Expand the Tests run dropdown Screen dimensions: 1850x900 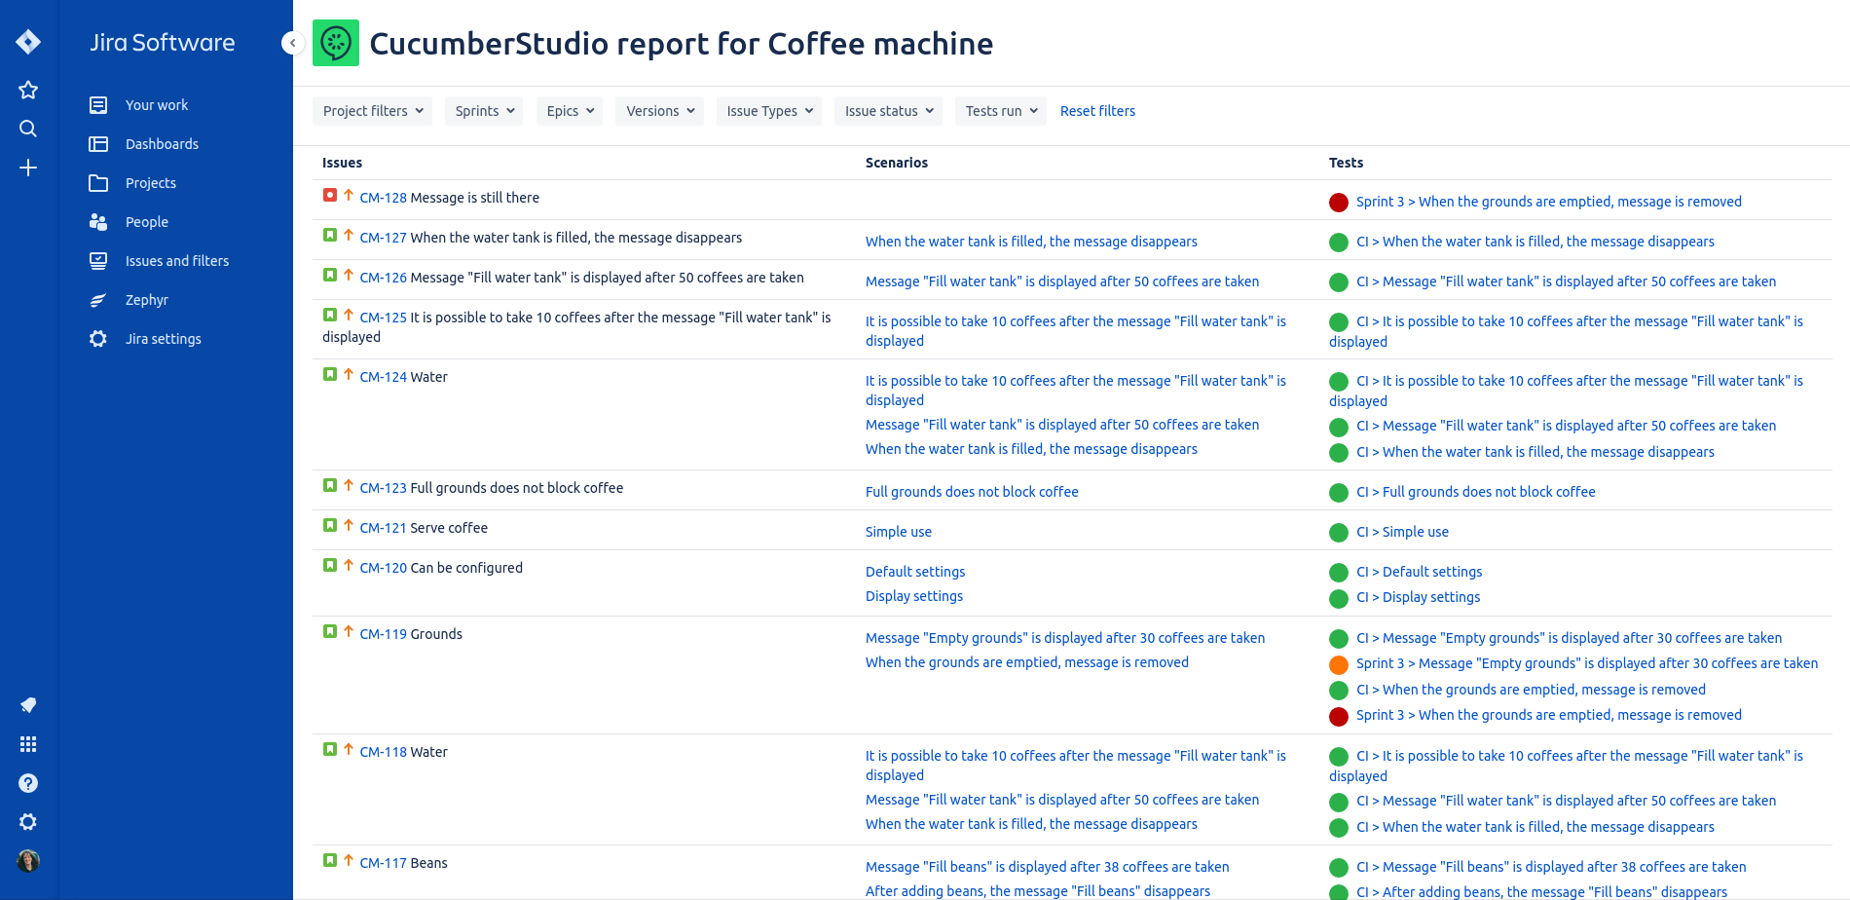1001,111
